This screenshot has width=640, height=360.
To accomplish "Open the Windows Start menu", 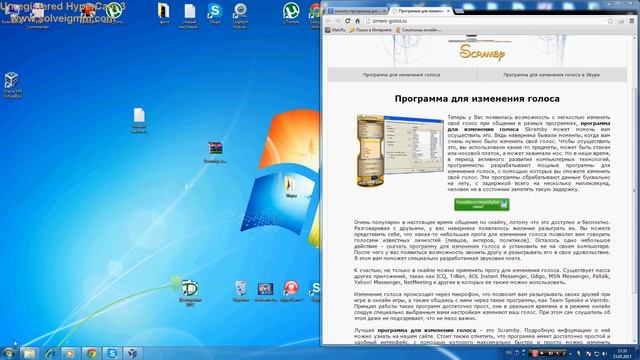I will coord(8,353).
